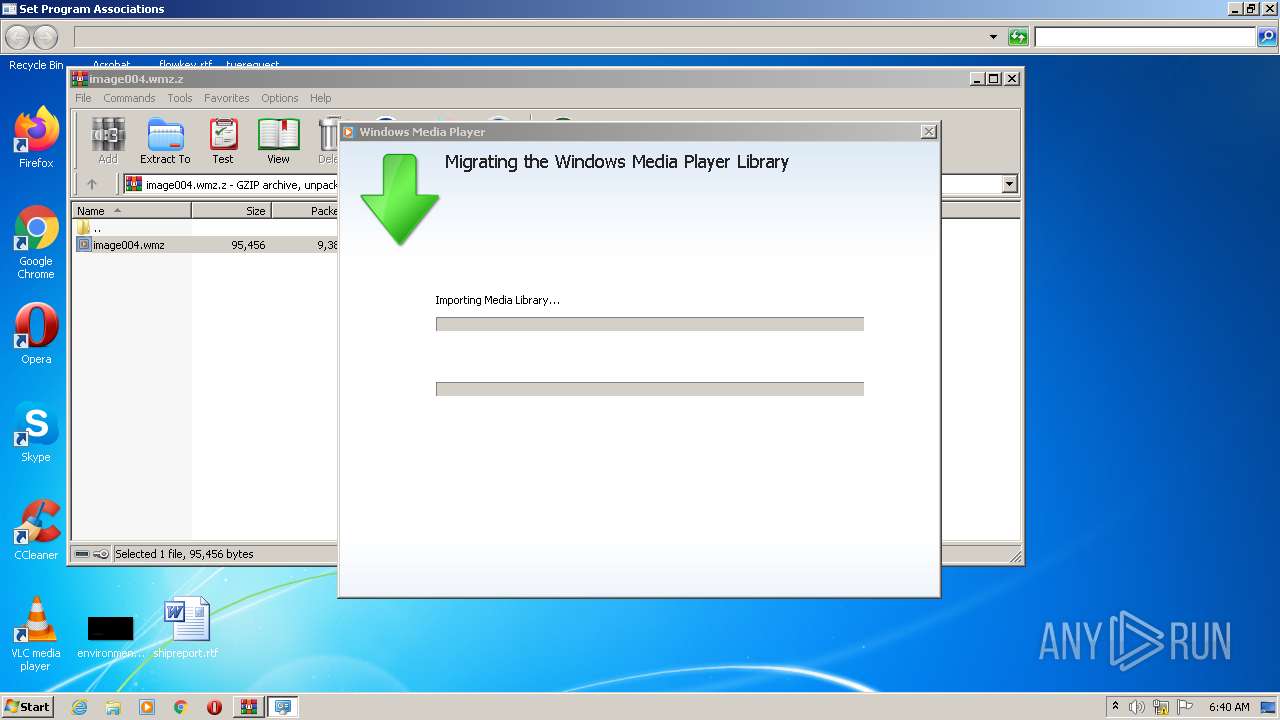This screenshot has width=1280, height=720.
Task: Open Opera desktop shortcut
Action: click(36, 333)
